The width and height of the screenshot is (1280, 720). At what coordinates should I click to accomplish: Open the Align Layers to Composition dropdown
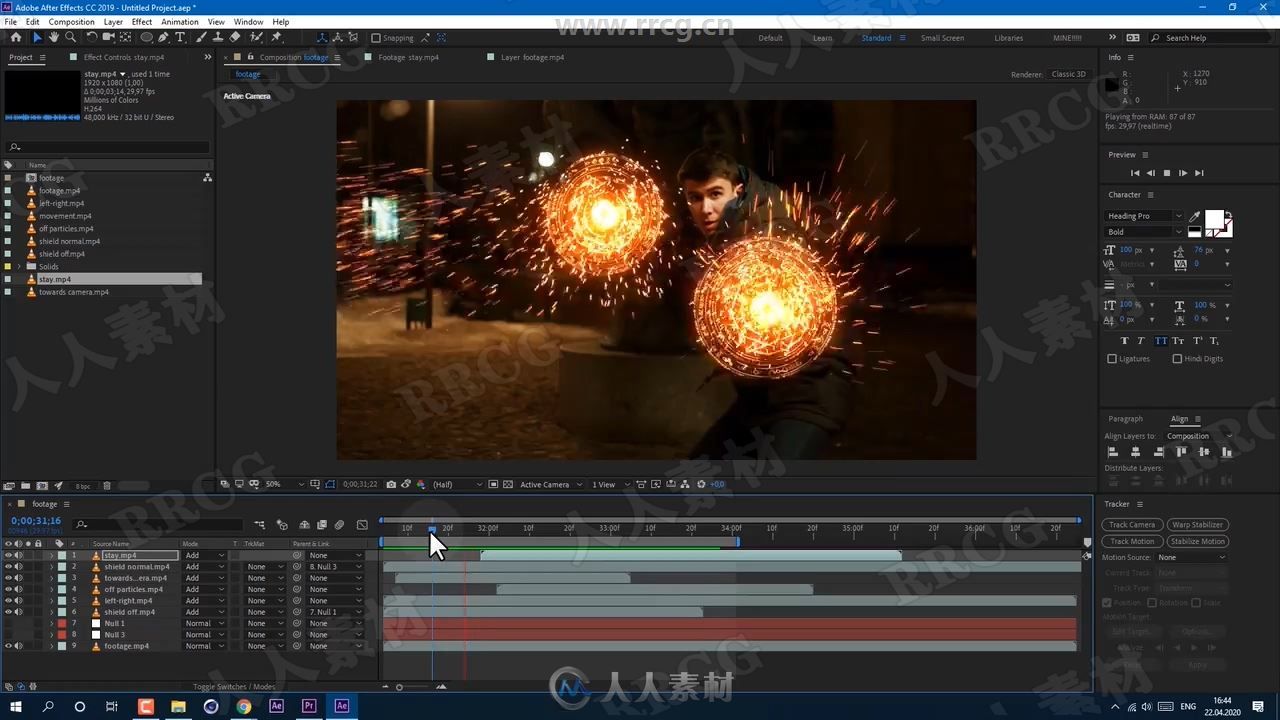point(1199,436)
